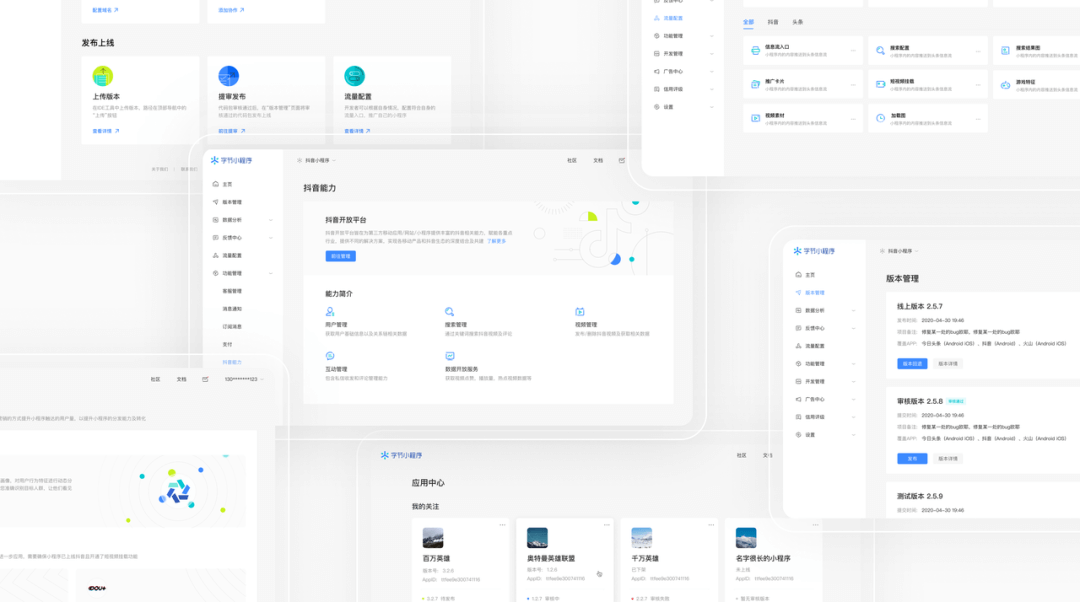Select 订阅消息 in the sidebar submenu
This screenshot has width=1080, height=602.
coord(232,326)
